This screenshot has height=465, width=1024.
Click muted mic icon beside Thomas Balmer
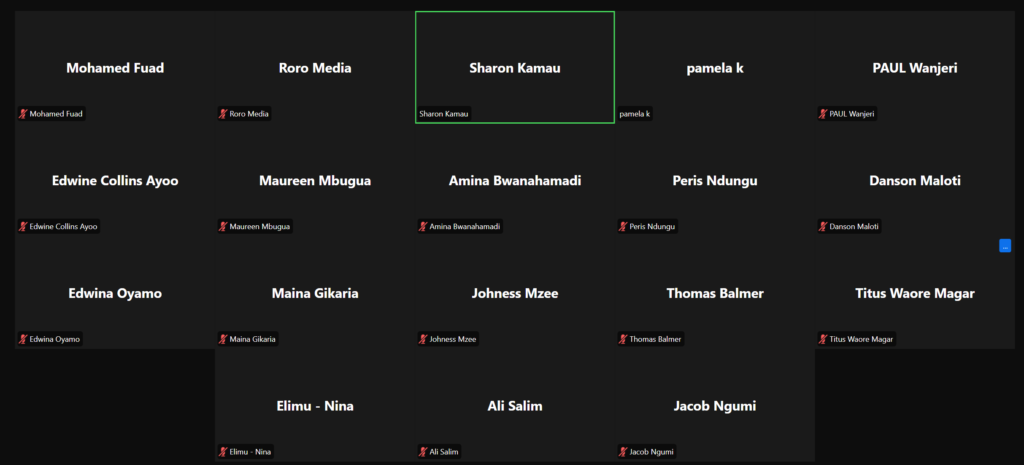(x=623, y=340)
